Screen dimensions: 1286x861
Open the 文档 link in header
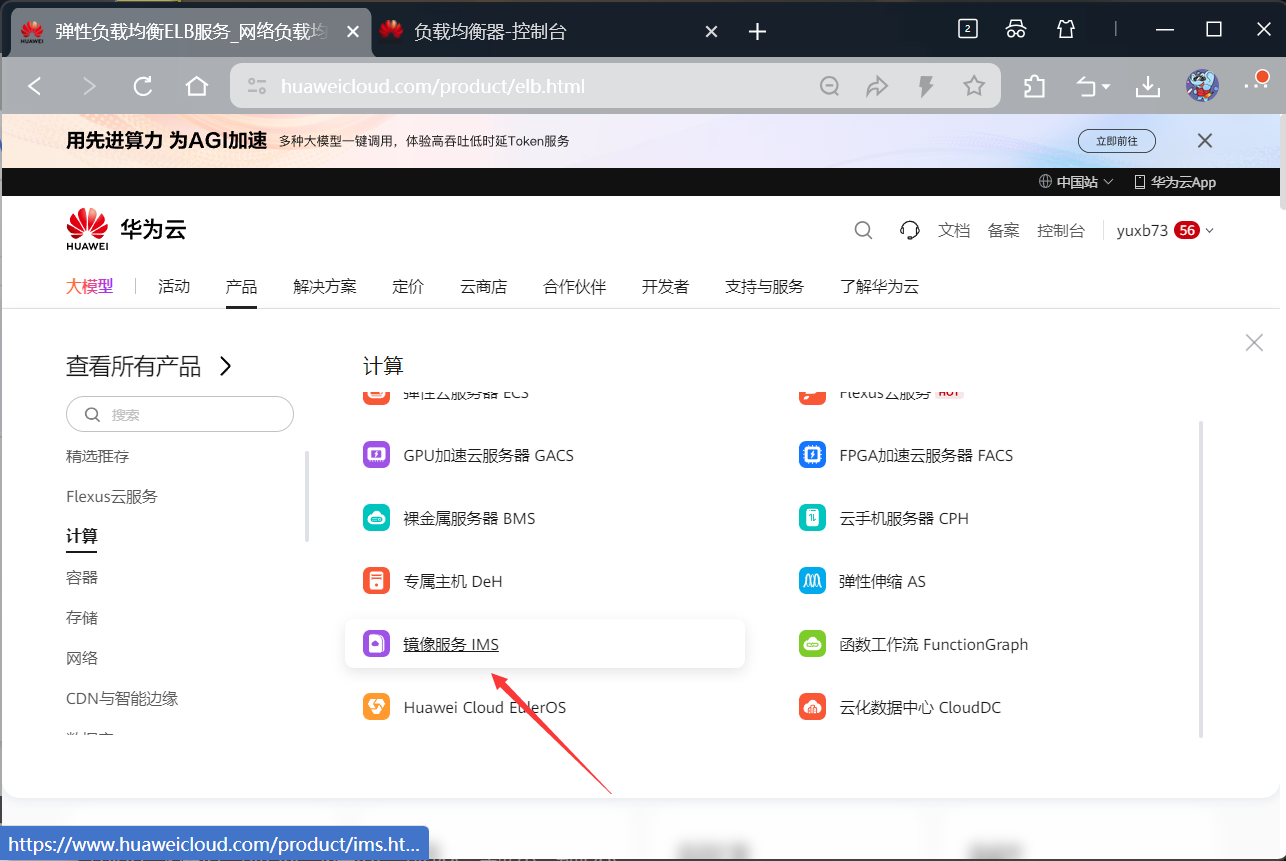[x=954, y=230]
